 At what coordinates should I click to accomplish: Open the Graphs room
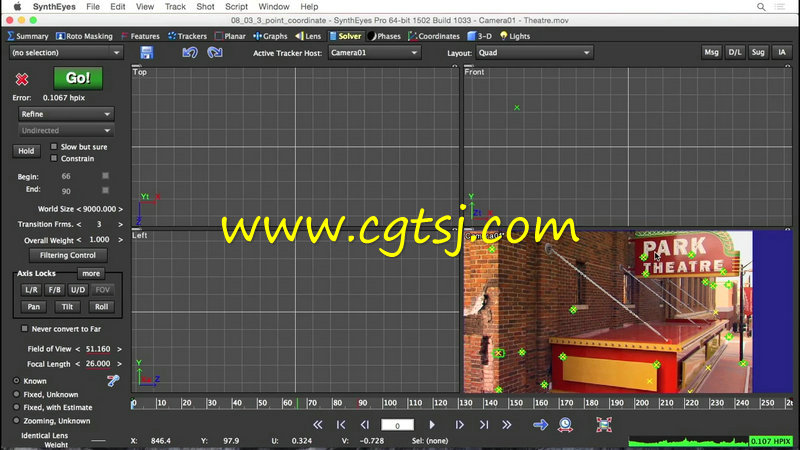point(270,36)
